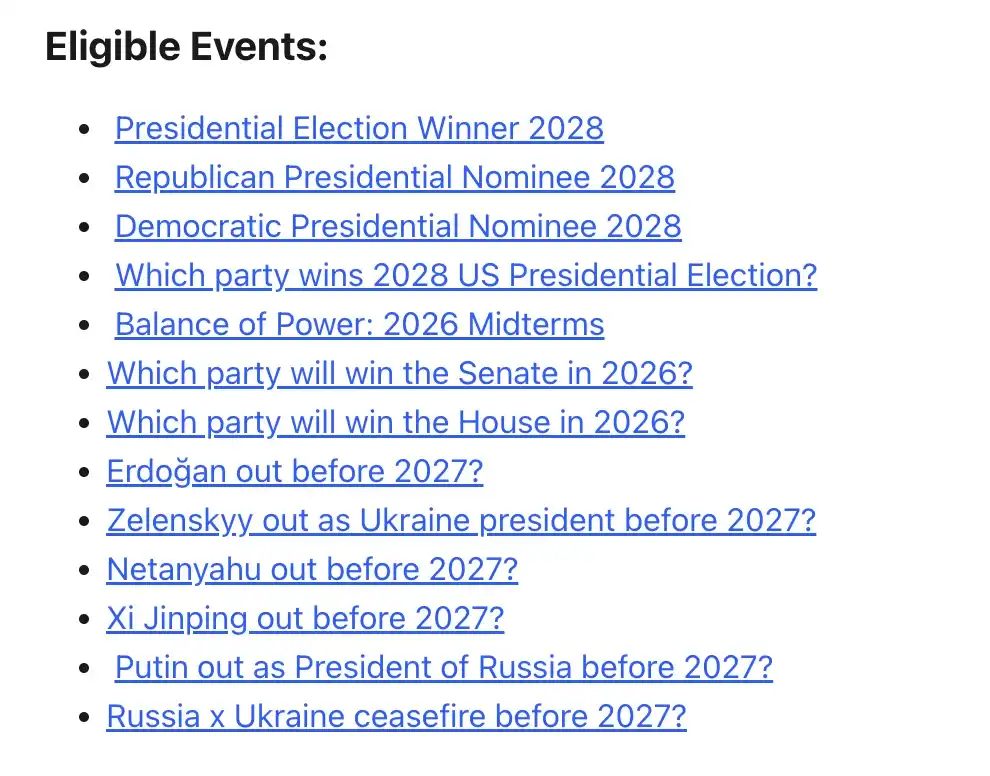
Task: Open Democratic Presidential Nominee 2028 event
Action: click(398, 227)
